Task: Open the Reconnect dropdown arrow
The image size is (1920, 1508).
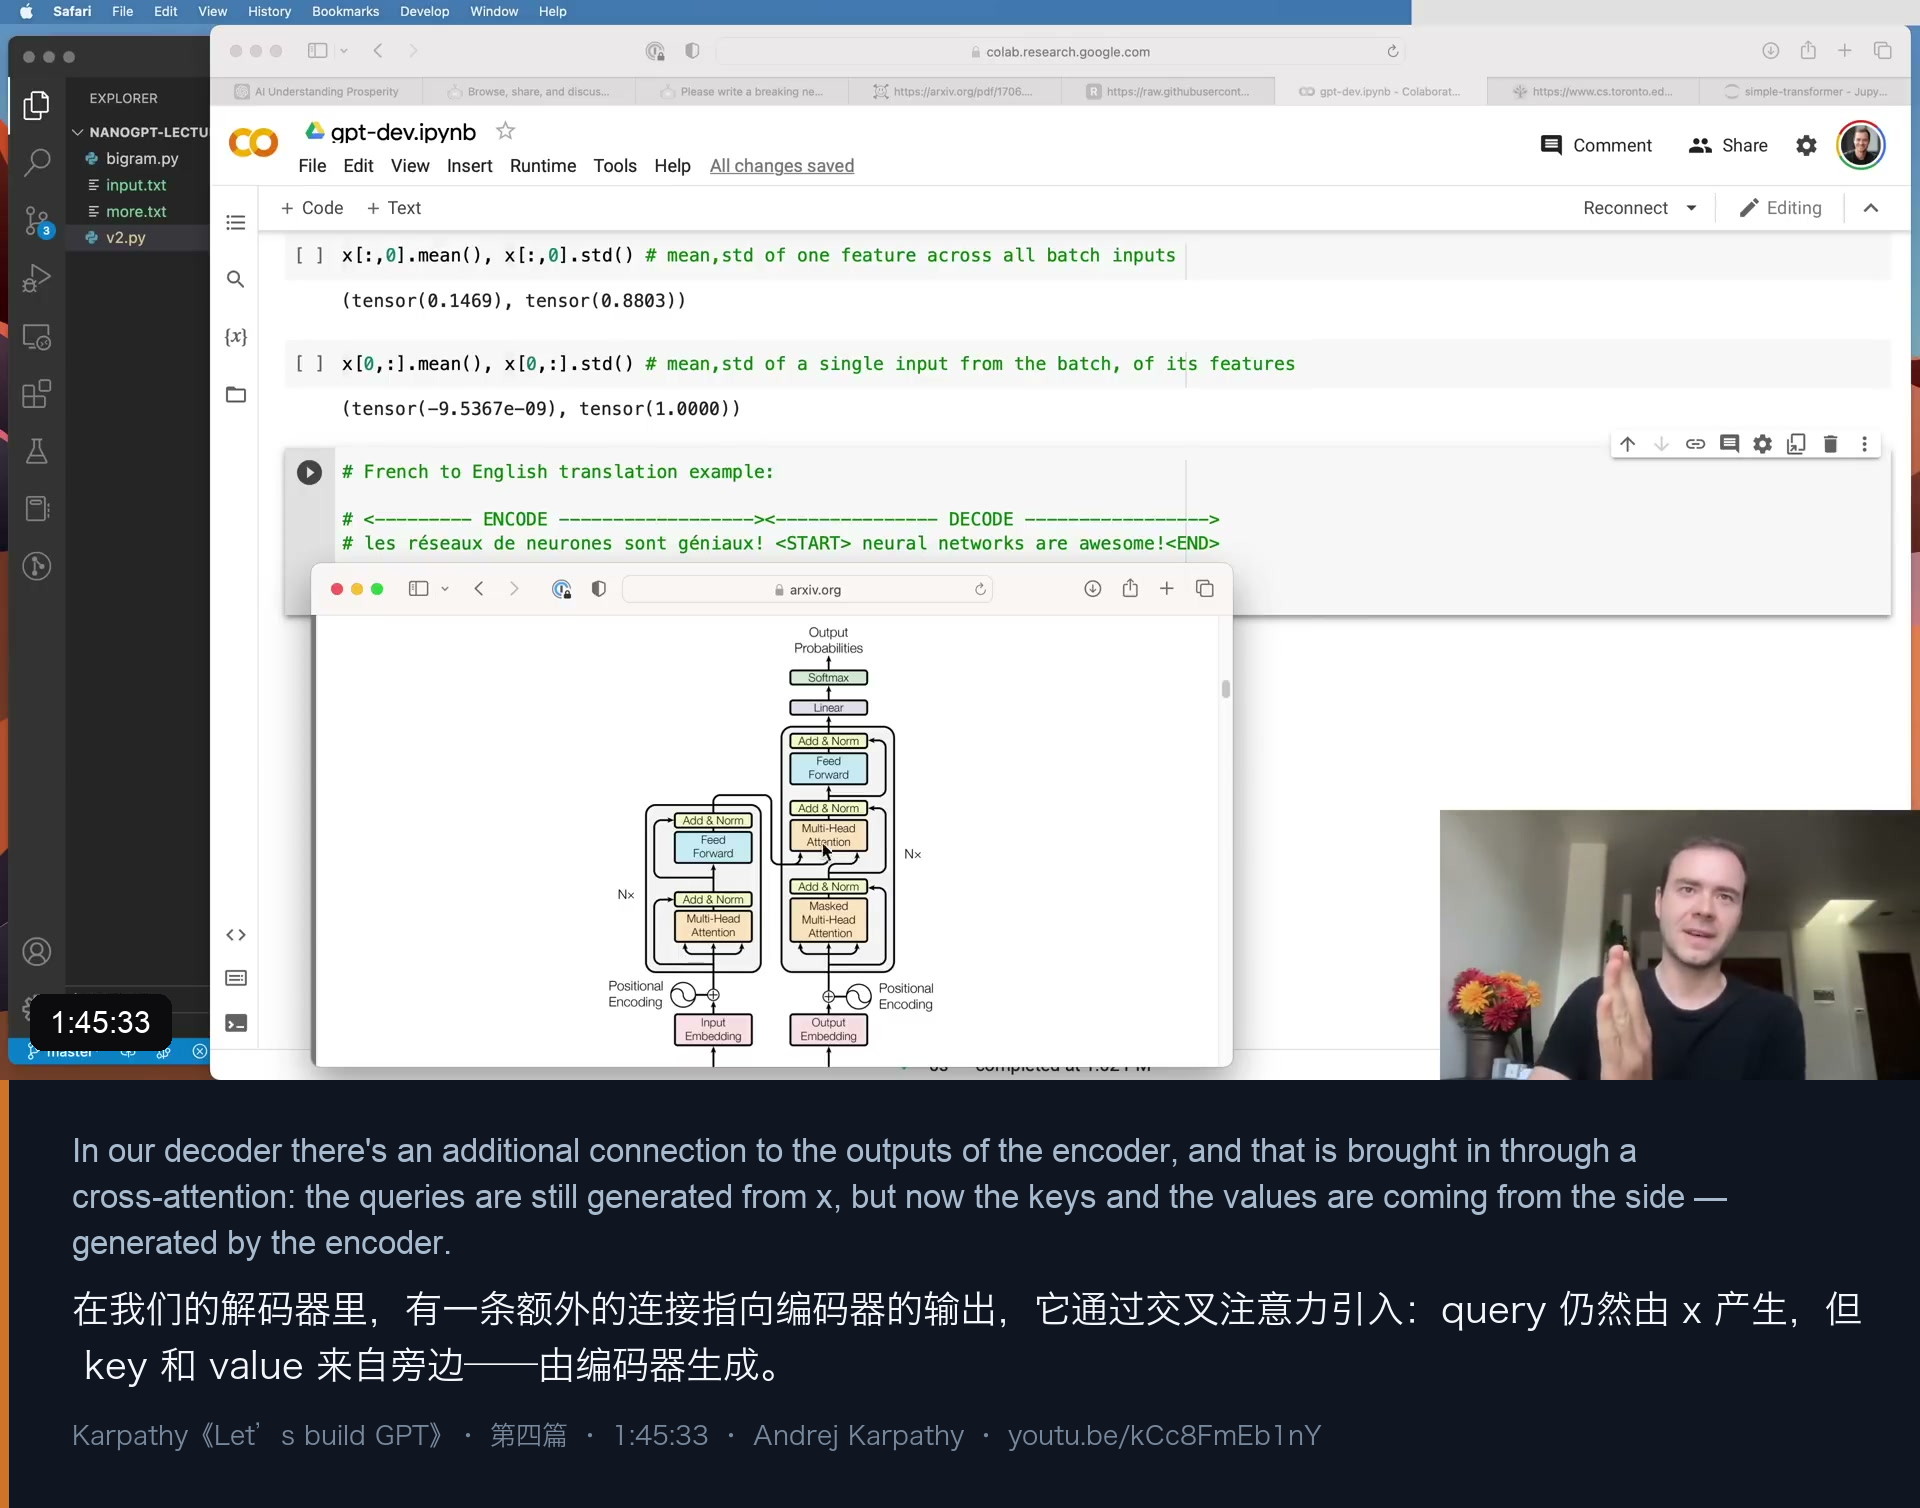Action: pyautogui.click(x=1692, y=208)
